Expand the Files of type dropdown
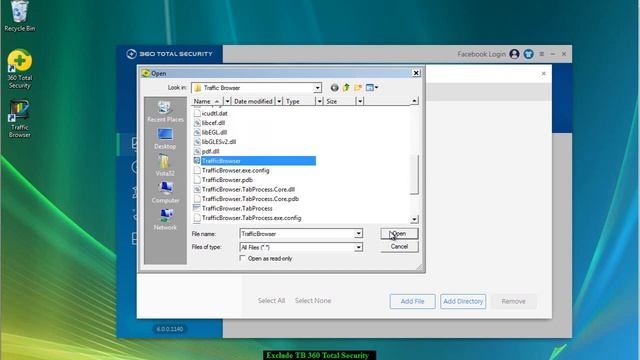 click(358, 247)
